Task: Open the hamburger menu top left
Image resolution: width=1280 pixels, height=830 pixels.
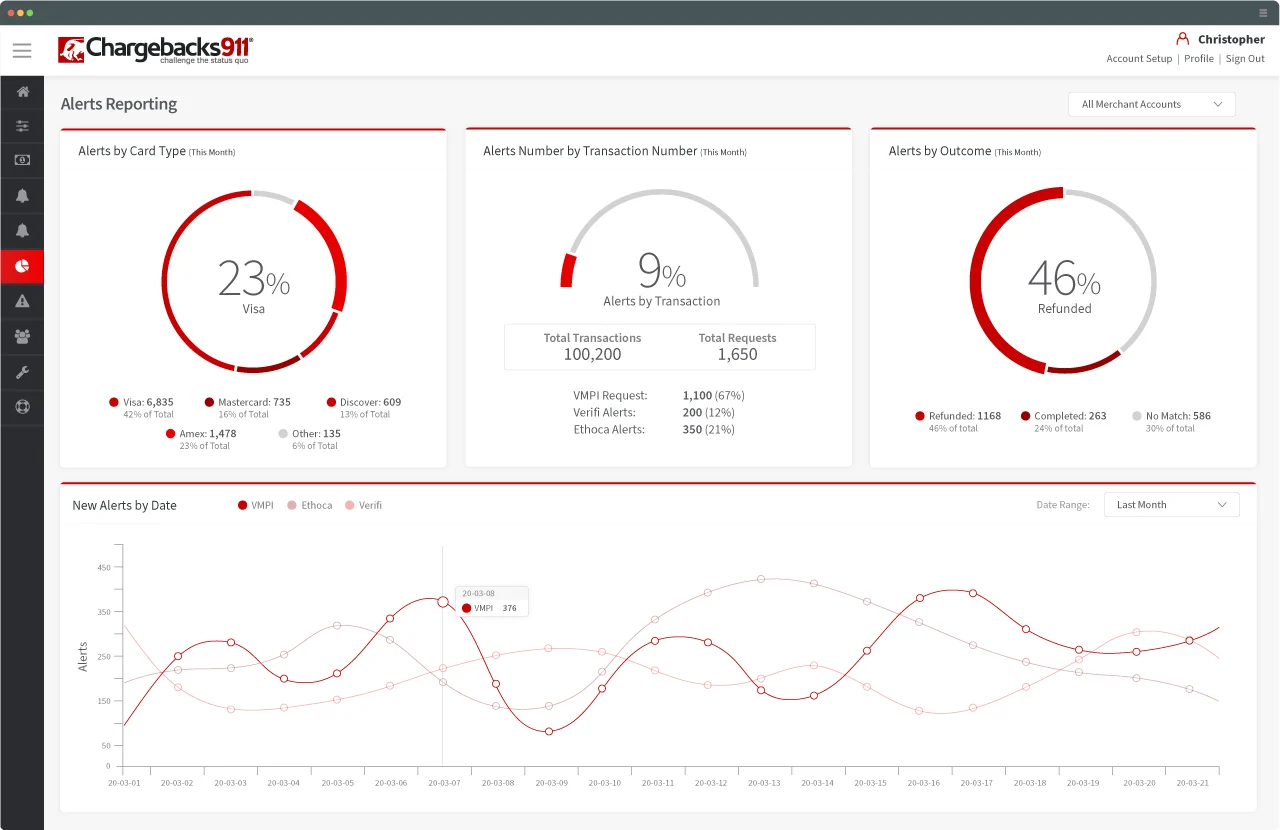Action: 22,50
